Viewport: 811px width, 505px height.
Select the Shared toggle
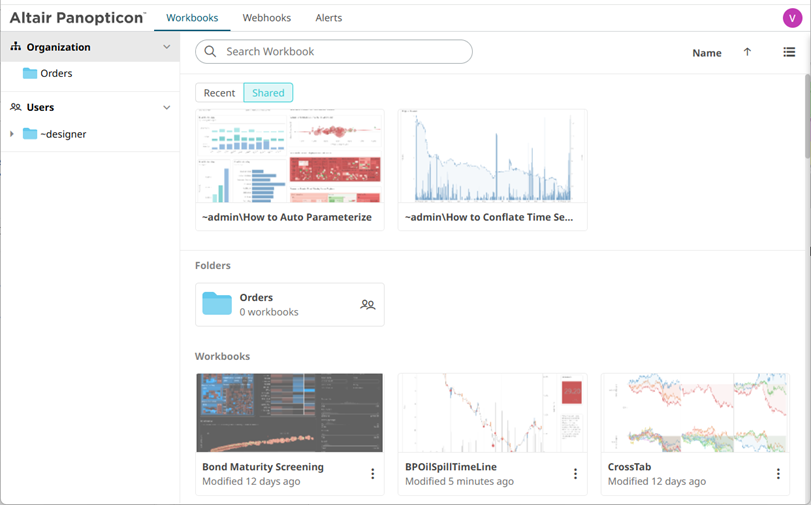tap(268, 93)
